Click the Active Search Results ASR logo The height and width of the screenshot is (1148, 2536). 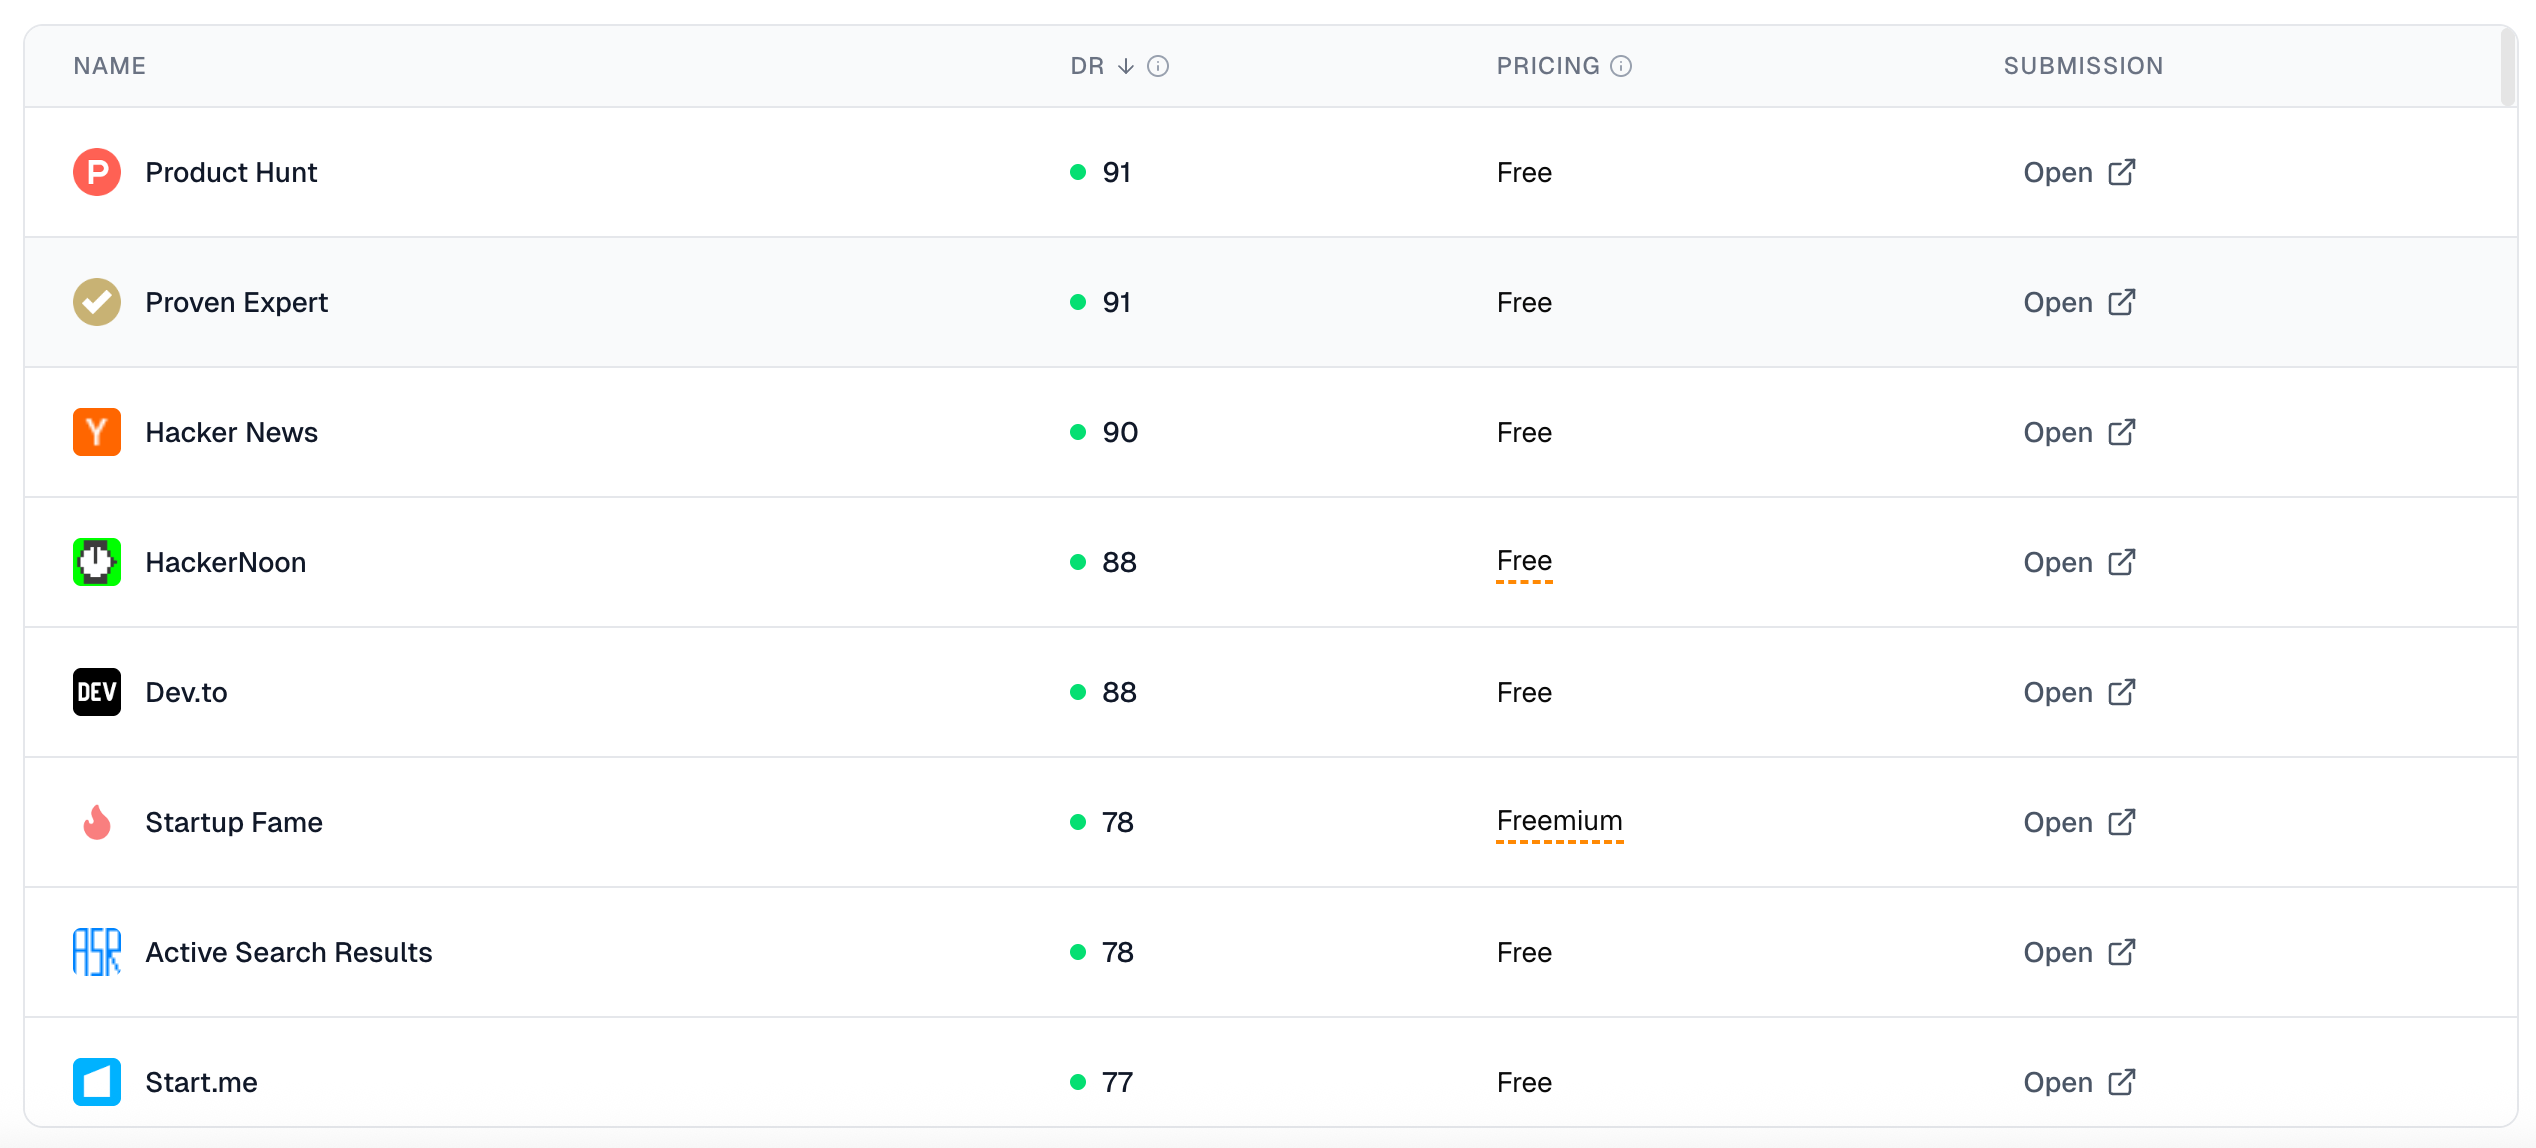tap(97, 952)
